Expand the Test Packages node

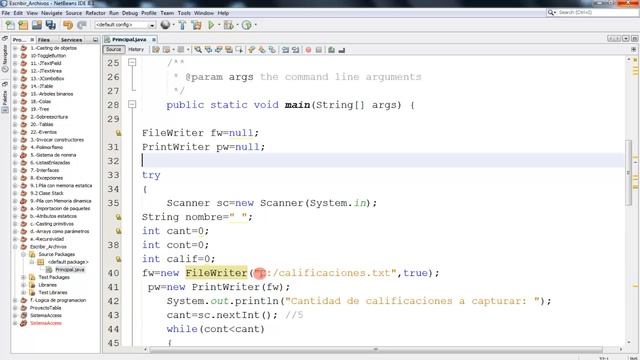23,278
